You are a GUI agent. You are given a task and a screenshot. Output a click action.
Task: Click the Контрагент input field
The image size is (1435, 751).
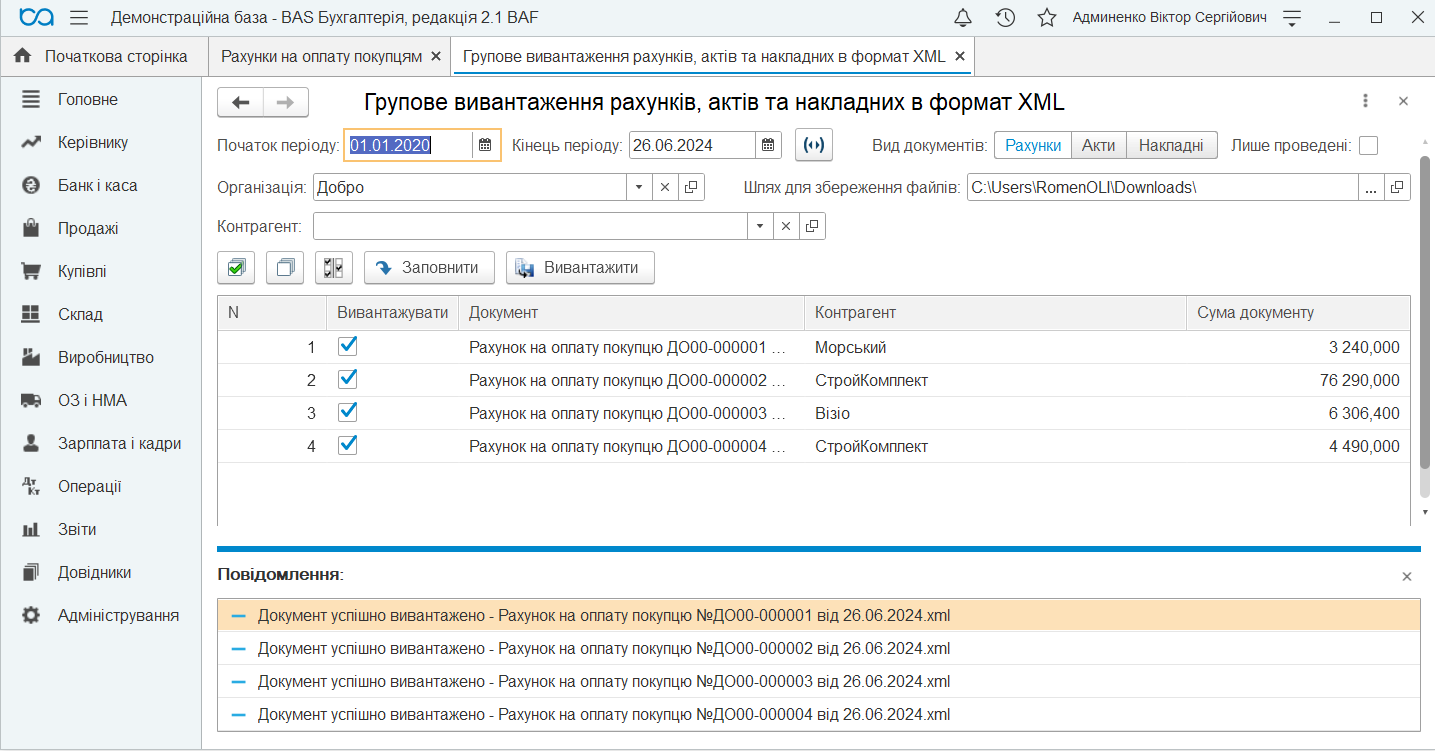(530, 227)
